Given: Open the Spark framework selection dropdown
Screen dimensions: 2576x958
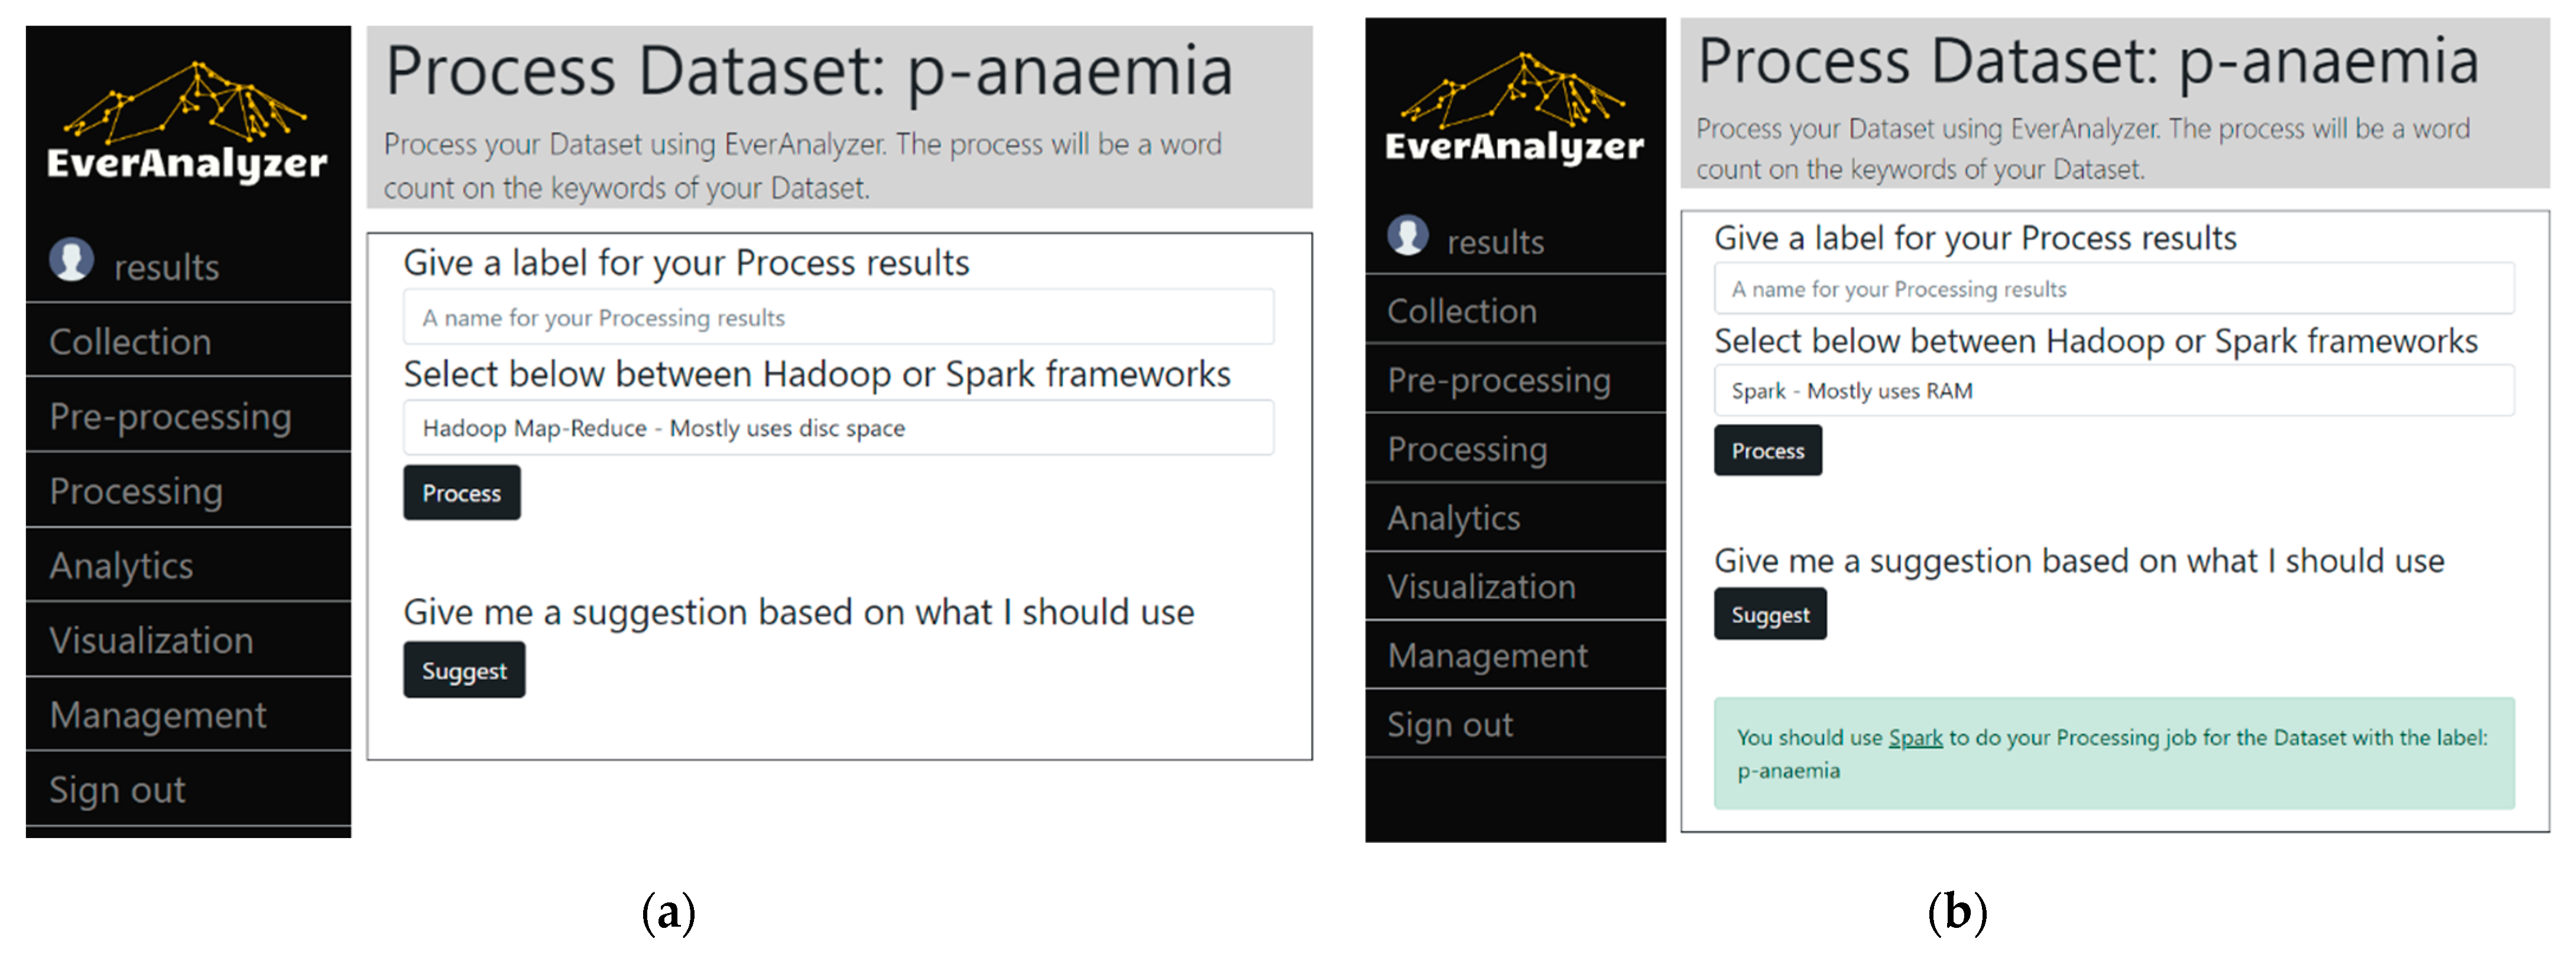Looking at the screenshot, I should pos(2113,391).
